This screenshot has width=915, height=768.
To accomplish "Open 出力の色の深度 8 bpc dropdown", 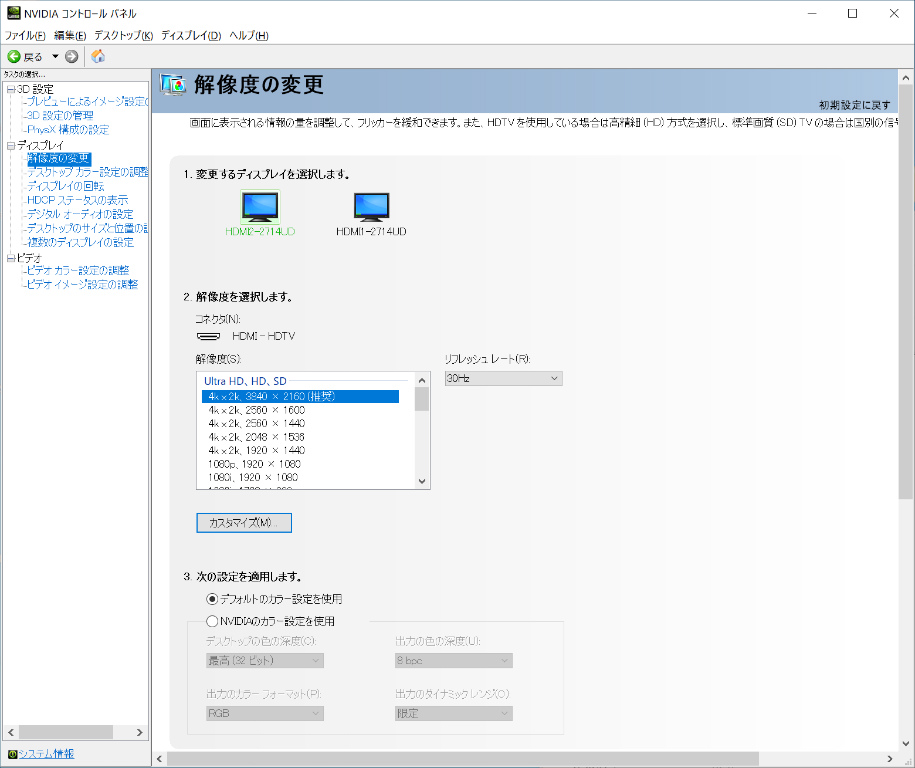I will click(x=454, y=661).
